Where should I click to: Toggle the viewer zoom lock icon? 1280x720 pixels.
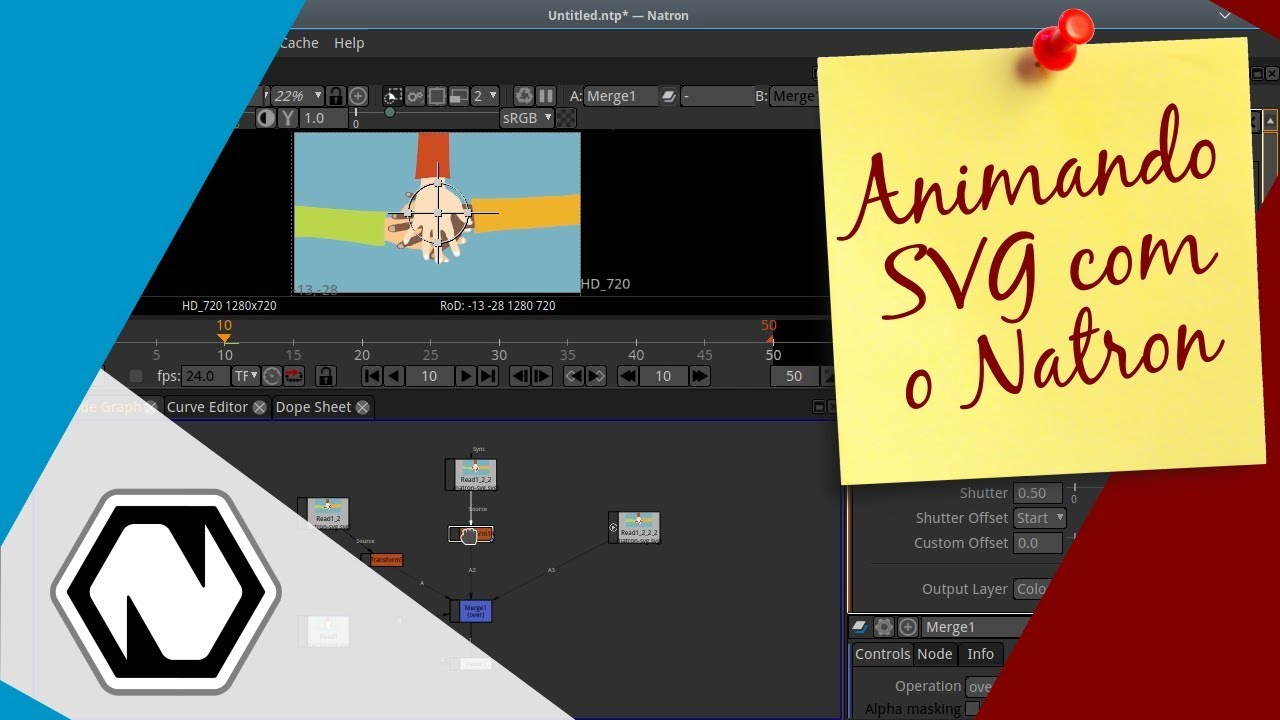336,96
